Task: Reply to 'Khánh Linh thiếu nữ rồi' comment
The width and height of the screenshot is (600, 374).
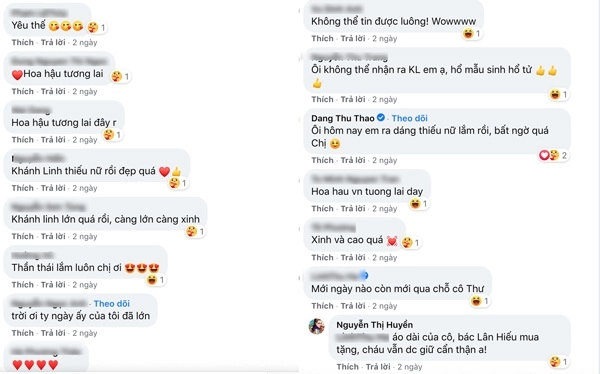Action: (53, 188)
